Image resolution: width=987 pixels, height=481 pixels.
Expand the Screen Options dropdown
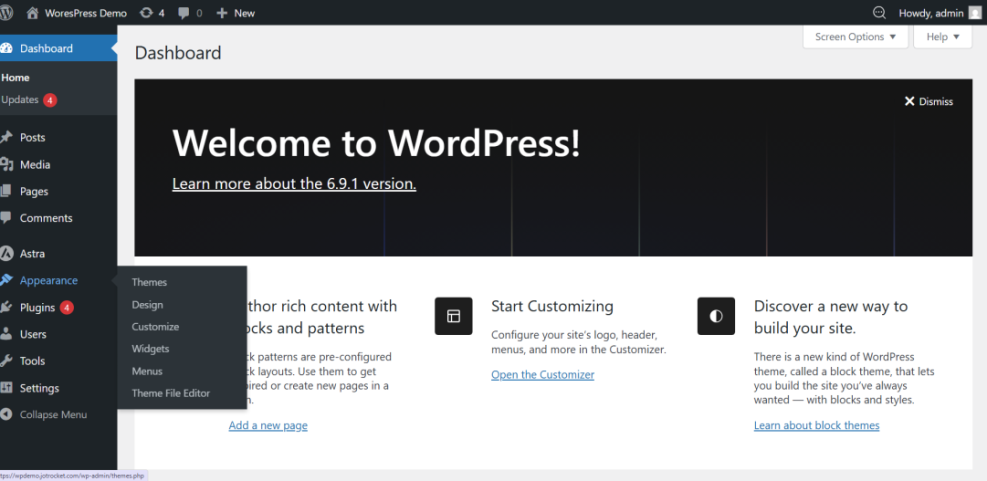[x=855, y=37]
